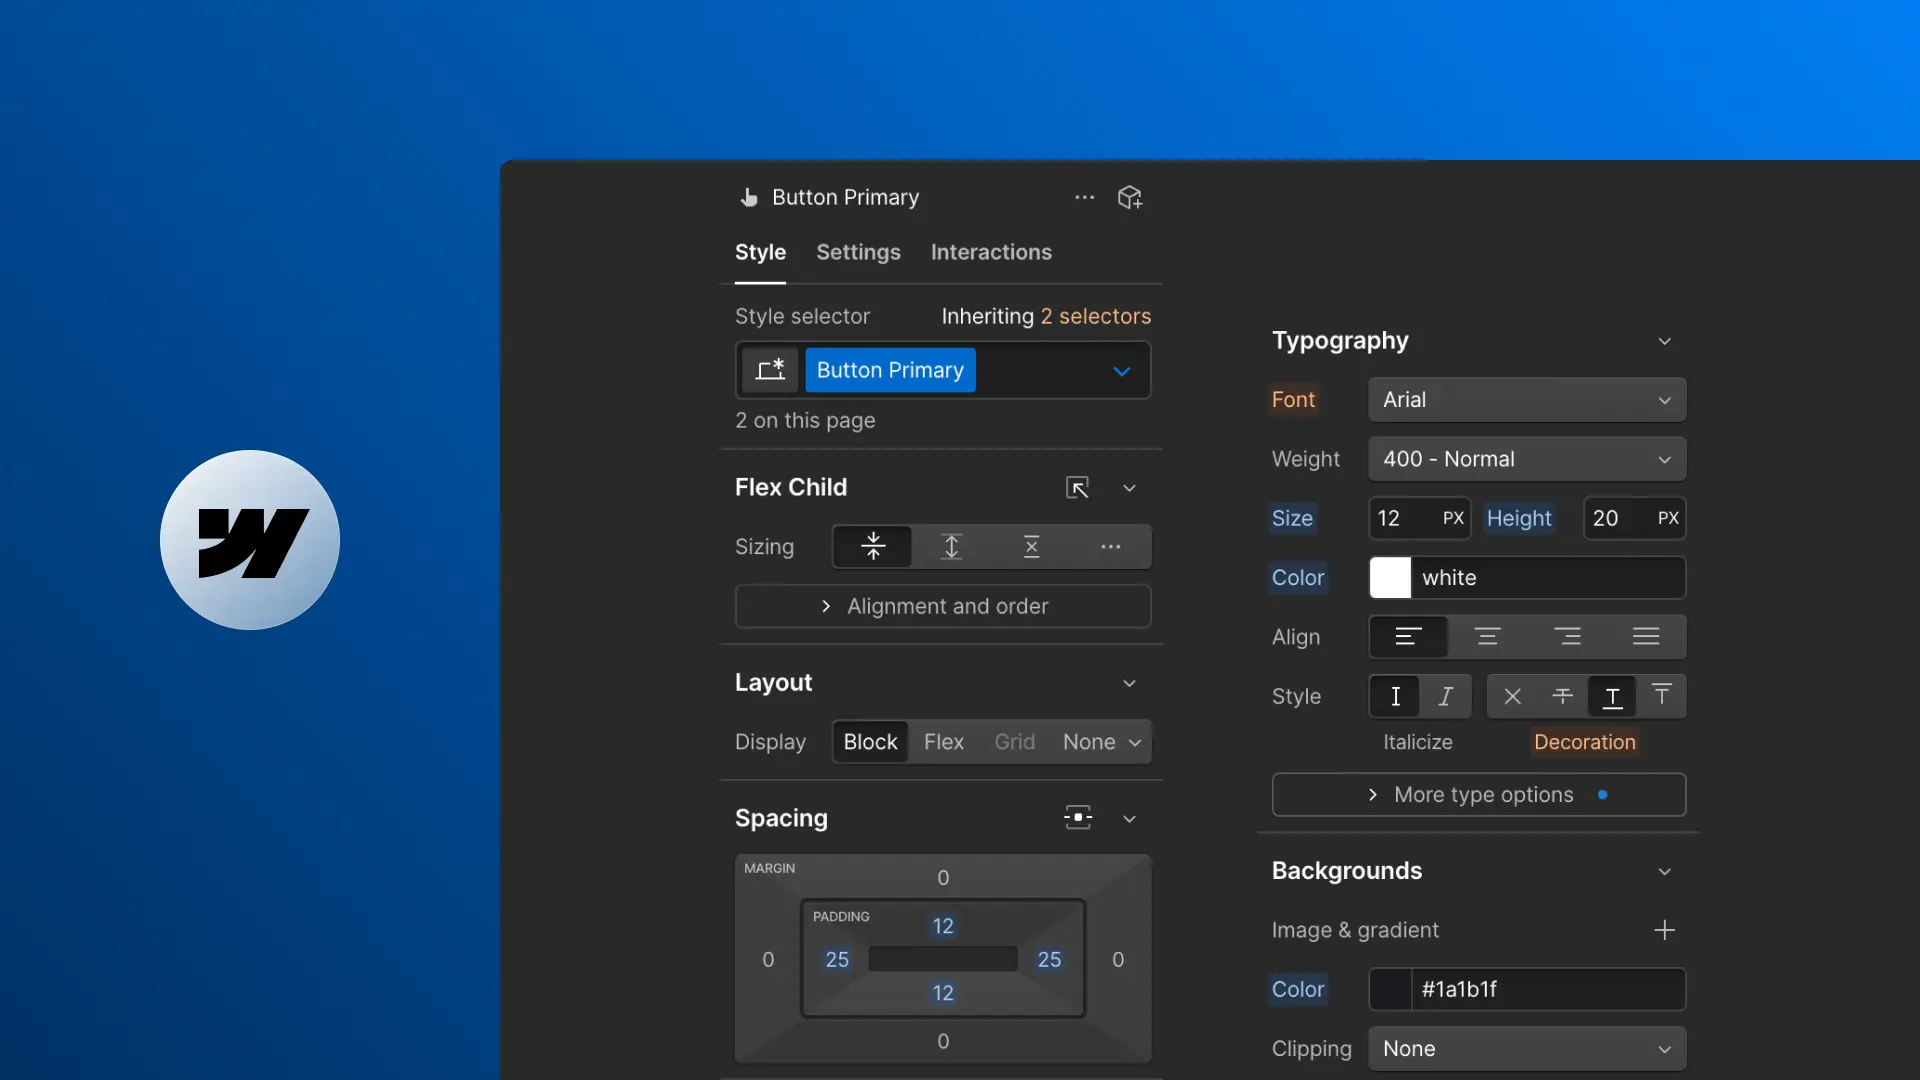Expand Alignment and order options
Viewport: 1920px width, 1080px height.
943,606
